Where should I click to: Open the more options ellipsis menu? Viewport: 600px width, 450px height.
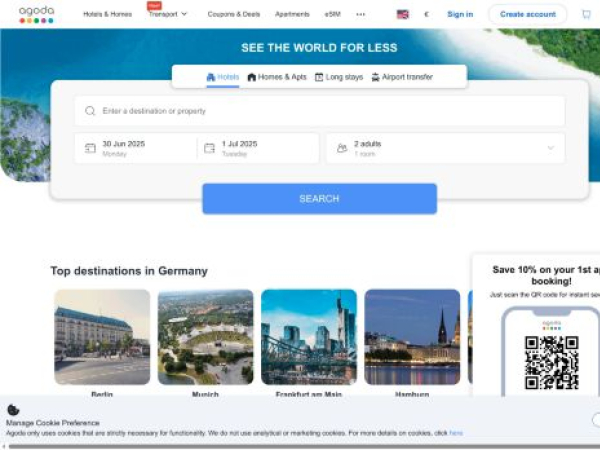click(360, 15)
